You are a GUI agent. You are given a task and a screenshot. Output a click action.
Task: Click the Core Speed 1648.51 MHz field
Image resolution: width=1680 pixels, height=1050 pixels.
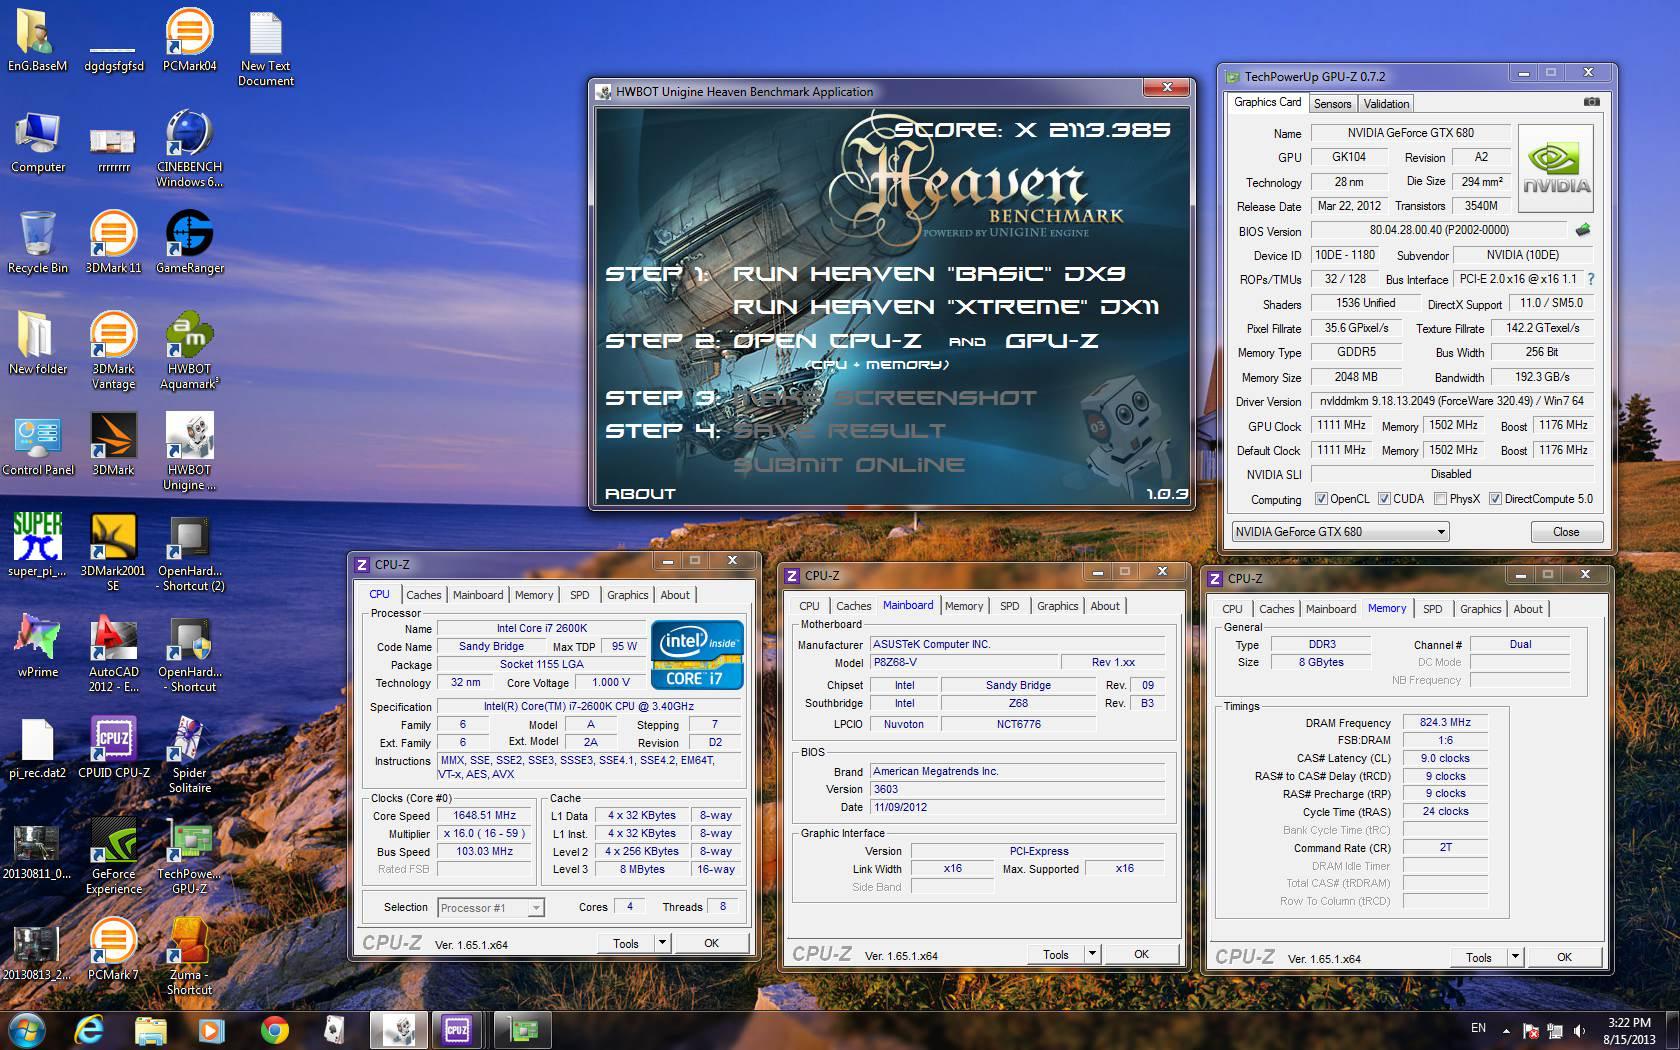(485, 816)
